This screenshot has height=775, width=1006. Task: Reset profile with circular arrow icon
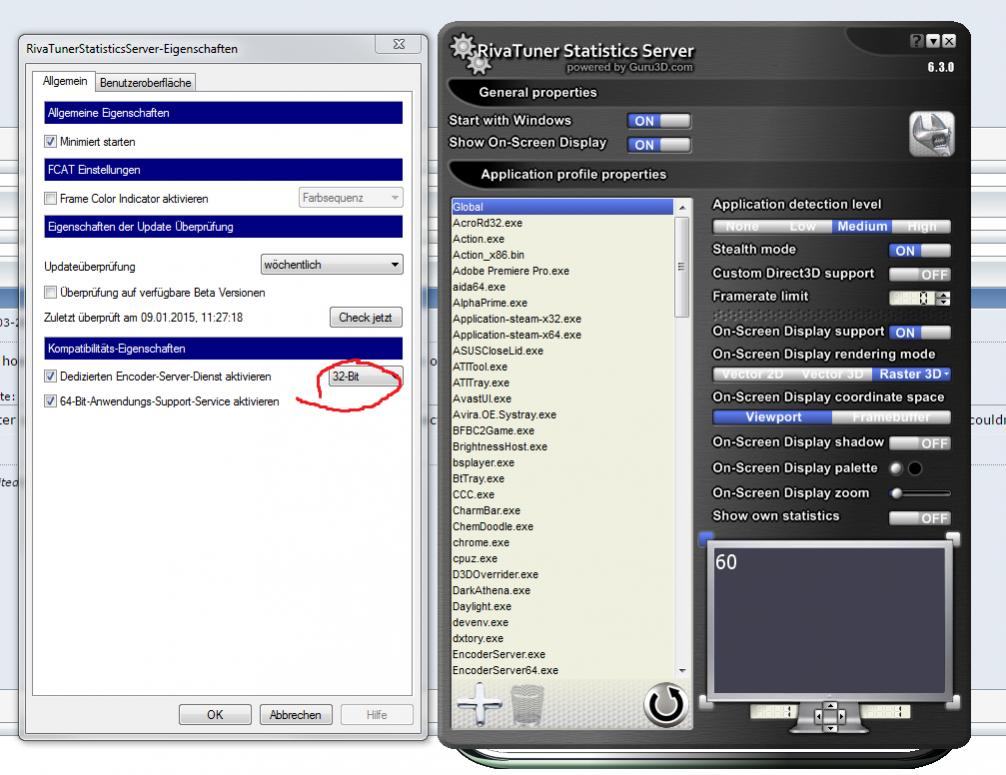665,704
